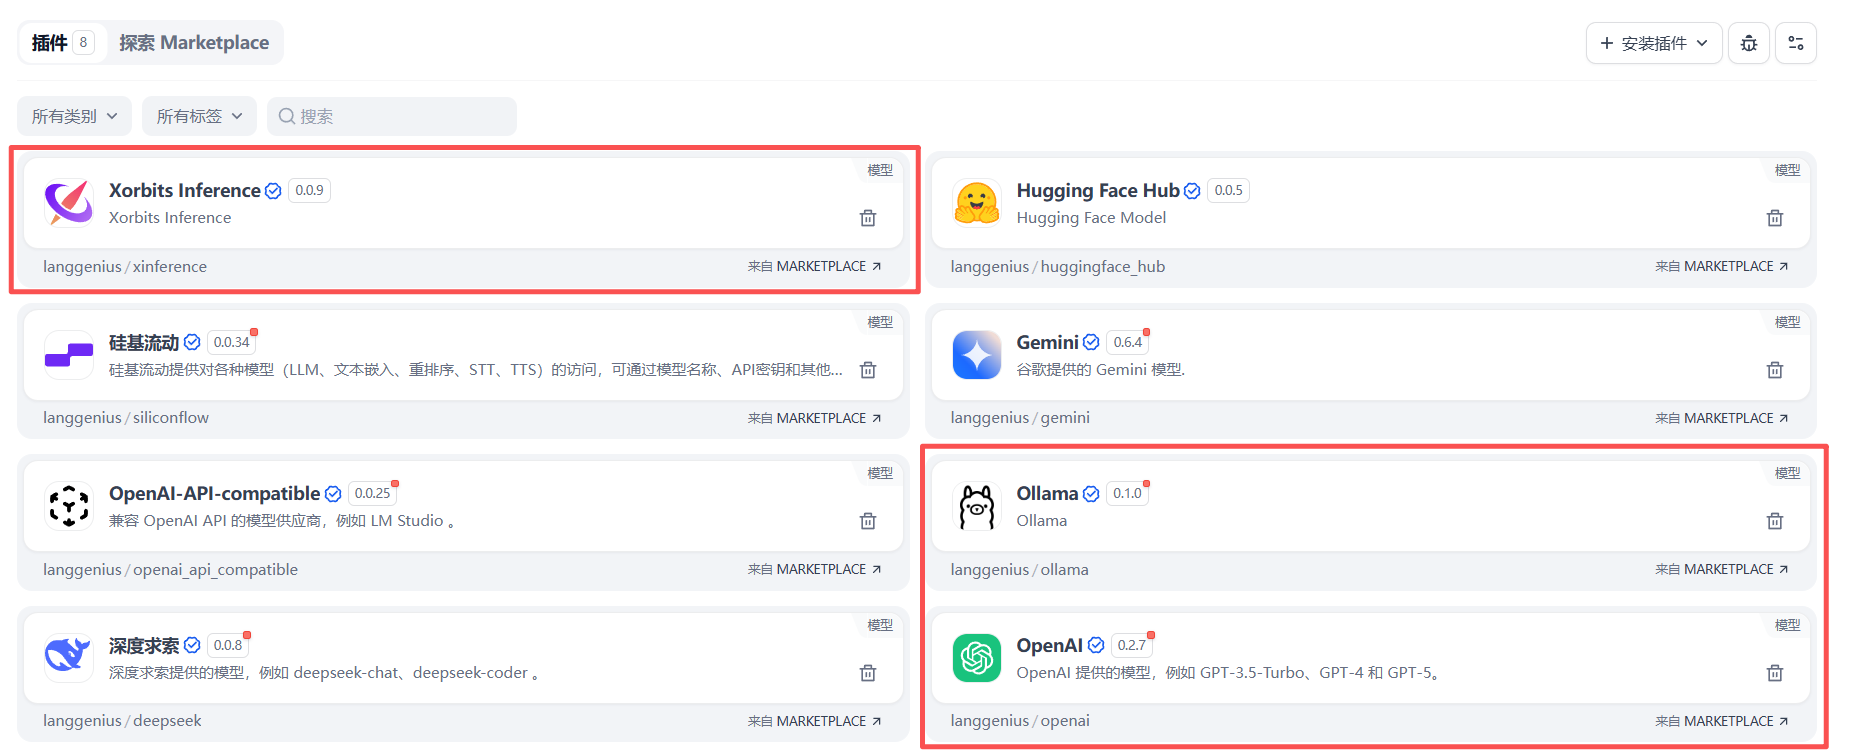The height and width of the screenshot is (755, 1850).
Task: Click version badge 0.2.7 of OpenAI
Action: [1132, 645]
